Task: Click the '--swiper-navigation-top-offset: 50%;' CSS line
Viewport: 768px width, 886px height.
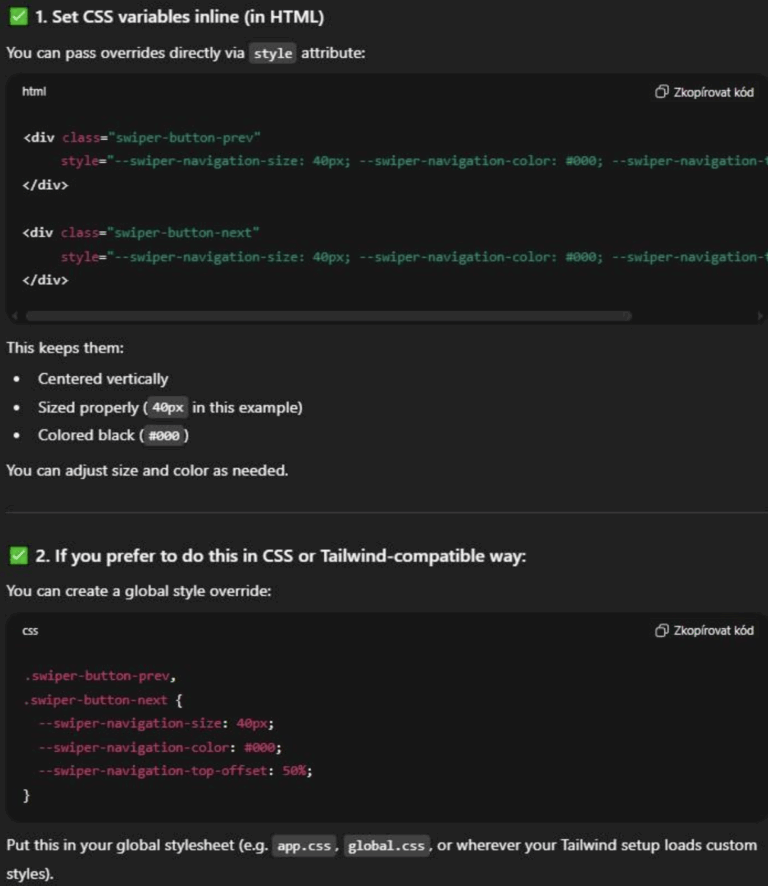Action: pos(168,772)
